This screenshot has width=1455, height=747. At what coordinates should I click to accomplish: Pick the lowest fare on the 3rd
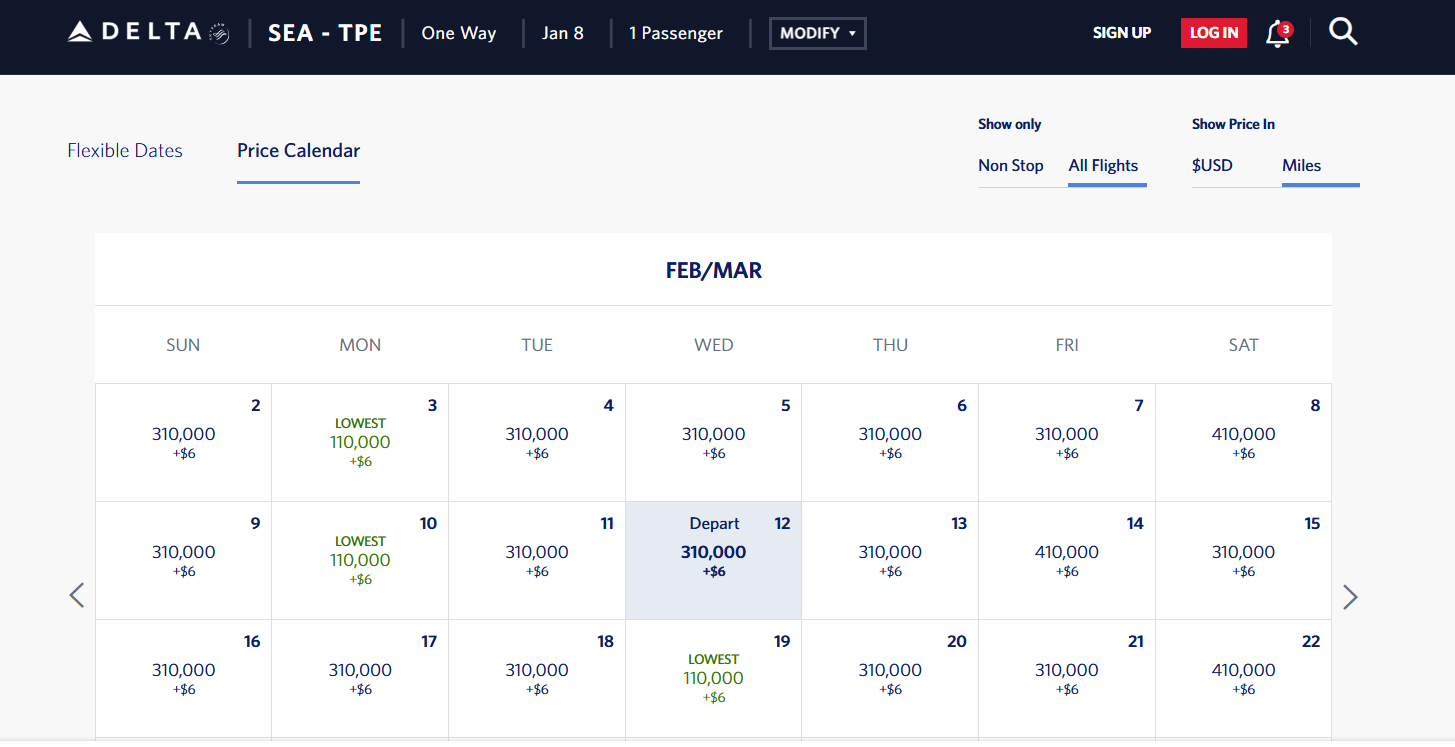pos(360,443)
